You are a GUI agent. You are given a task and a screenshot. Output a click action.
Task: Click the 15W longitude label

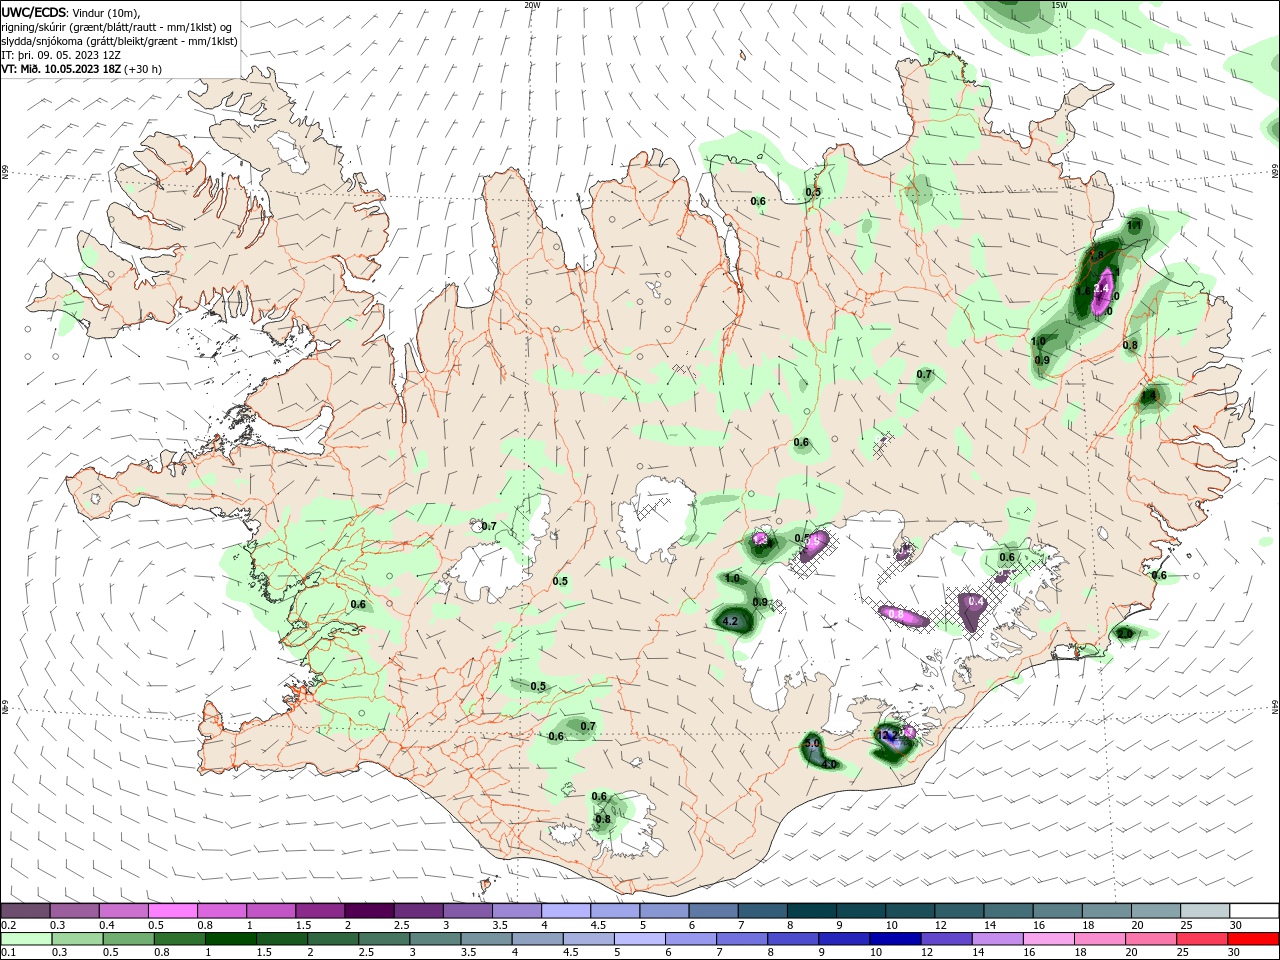1059,5
